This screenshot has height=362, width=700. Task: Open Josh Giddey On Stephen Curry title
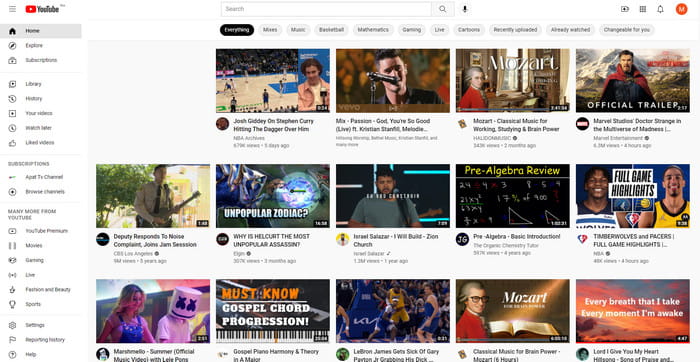tap(274, 125)
